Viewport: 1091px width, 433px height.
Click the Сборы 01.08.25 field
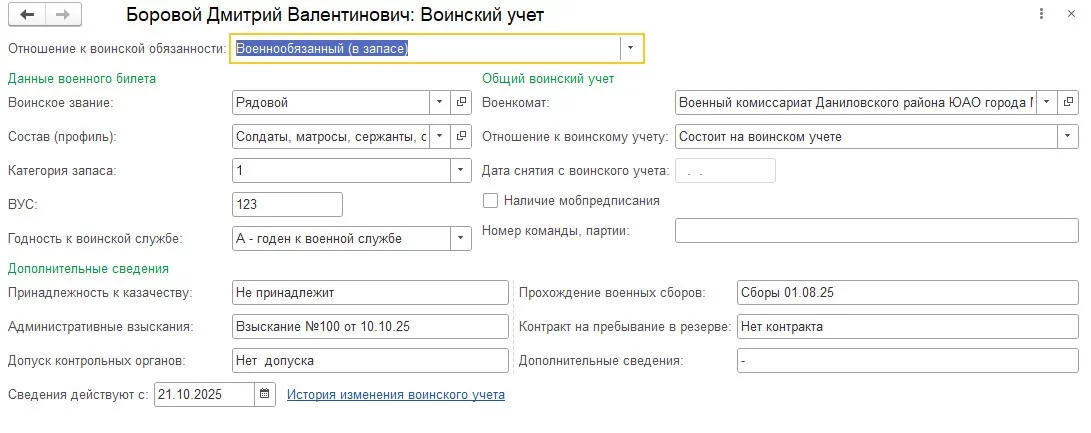908,292
